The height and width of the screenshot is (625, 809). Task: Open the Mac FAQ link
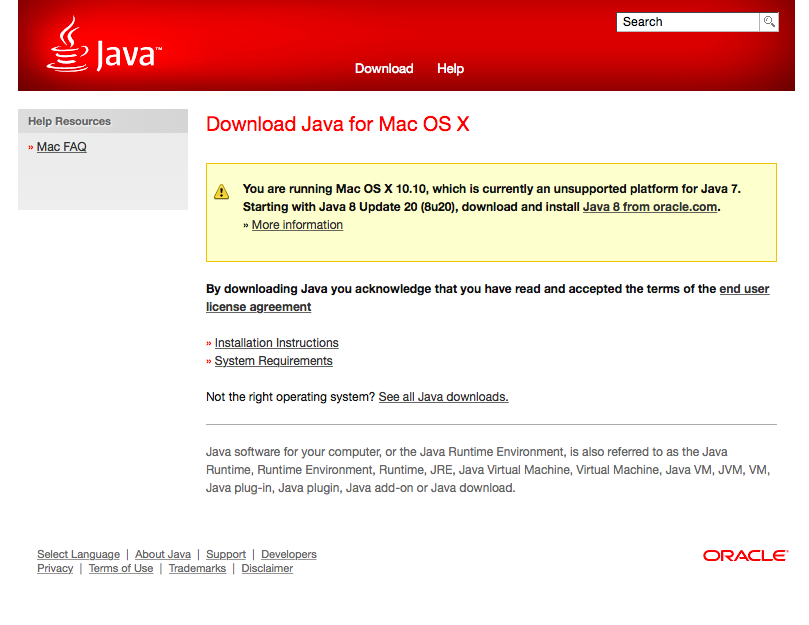coord(61,147)
